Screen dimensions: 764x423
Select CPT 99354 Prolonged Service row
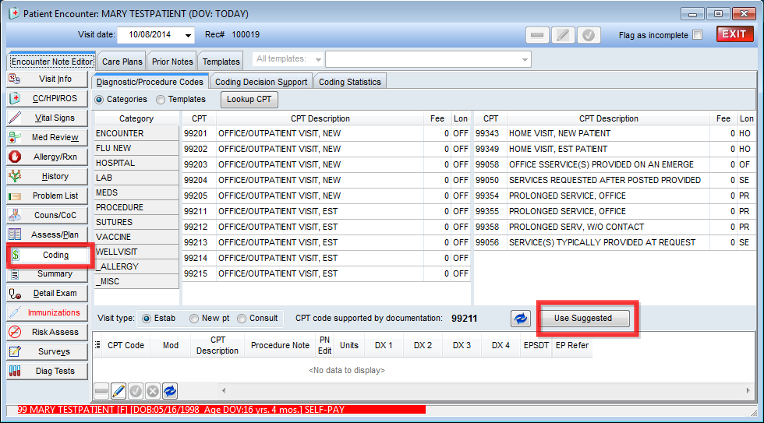(x=613, y=196)
